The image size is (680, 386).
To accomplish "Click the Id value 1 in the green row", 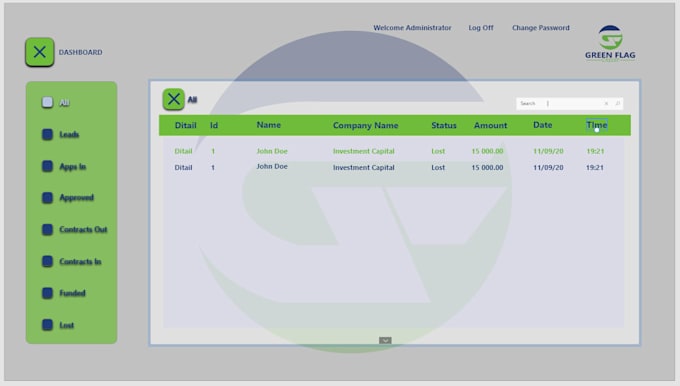I will click(213, 151).
